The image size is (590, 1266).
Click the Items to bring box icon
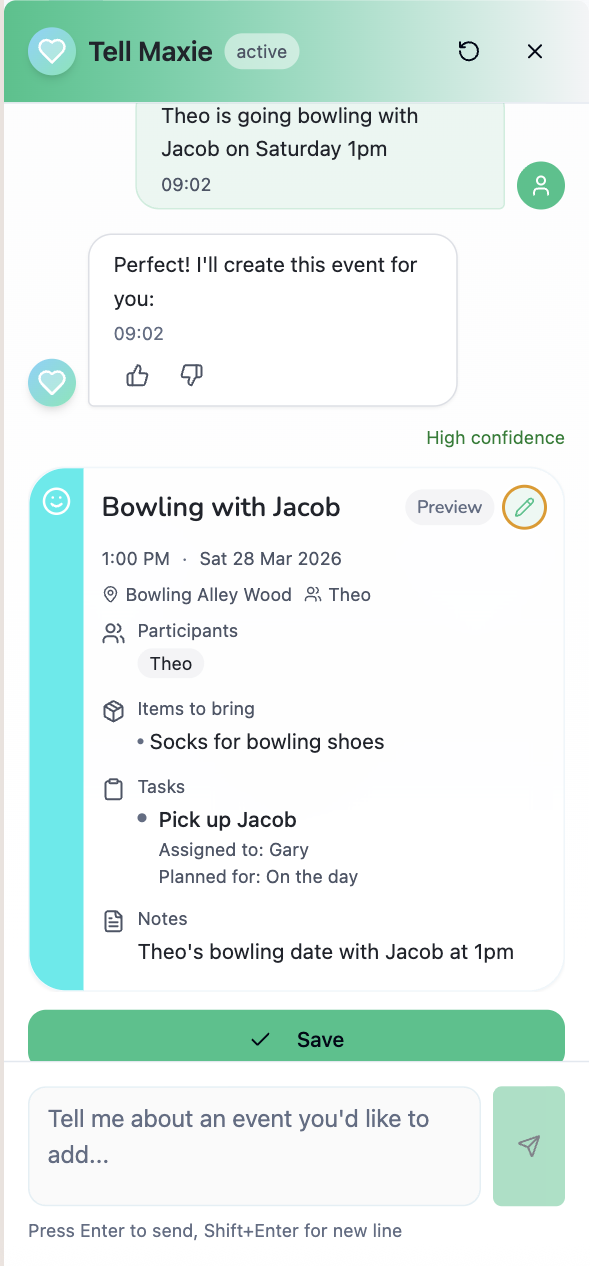point(112,710)
